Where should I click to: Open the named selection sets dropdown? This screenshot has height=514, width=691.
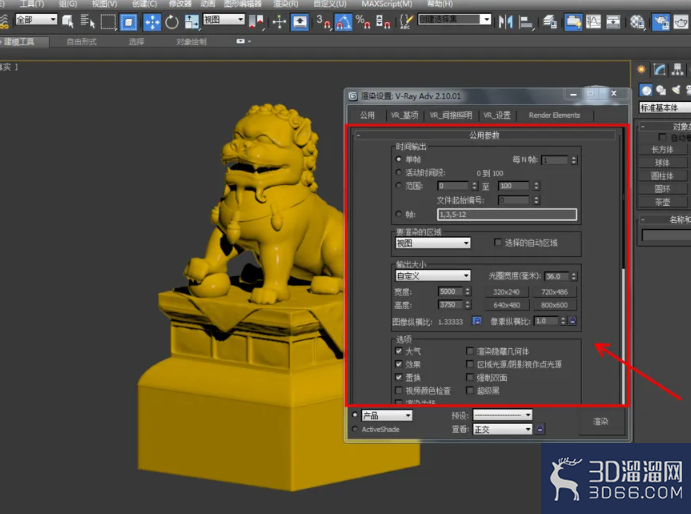click(x=454, y=19)
